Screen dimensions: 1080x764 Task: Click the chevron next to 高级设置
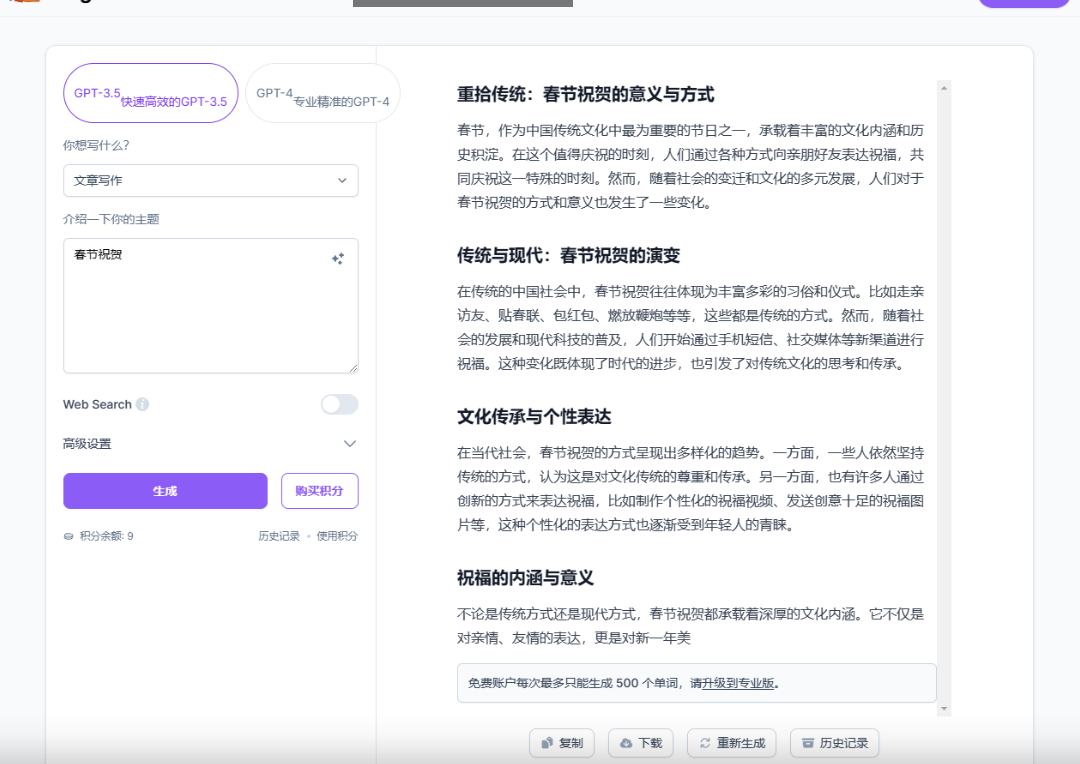[x=350, y=443]
